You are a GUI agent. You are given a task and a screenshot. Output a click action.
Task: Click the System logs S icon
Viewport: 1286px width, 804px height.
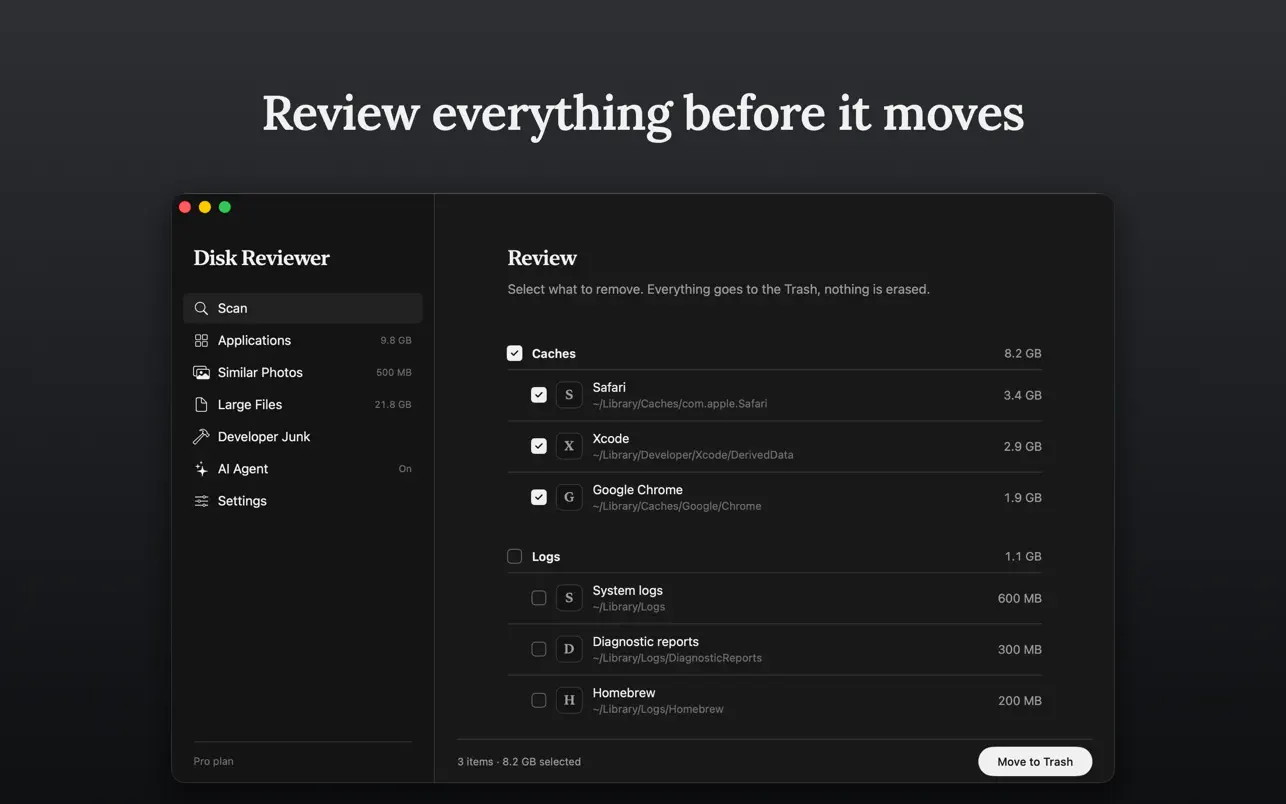pyautogui.click(x=569, y=598)
